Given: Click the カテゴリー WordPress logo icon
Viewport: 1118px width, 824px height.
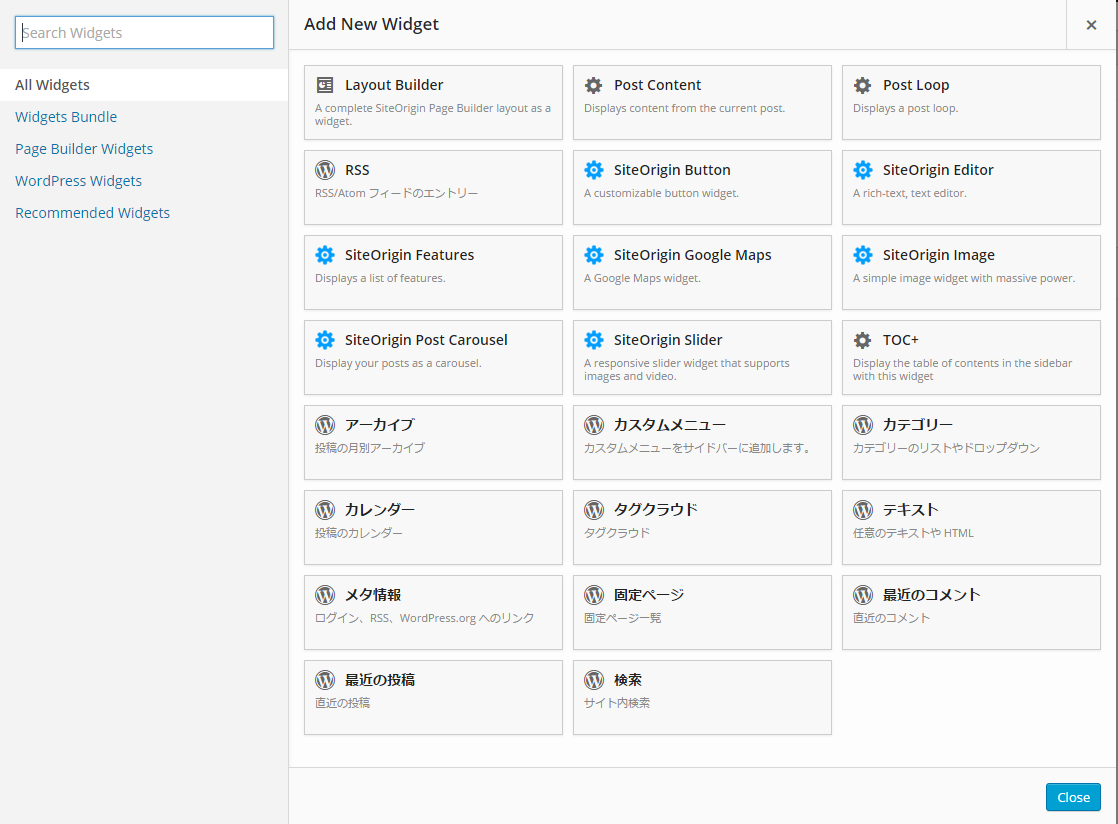Looking at the screenshot, I should coord(863,425).
